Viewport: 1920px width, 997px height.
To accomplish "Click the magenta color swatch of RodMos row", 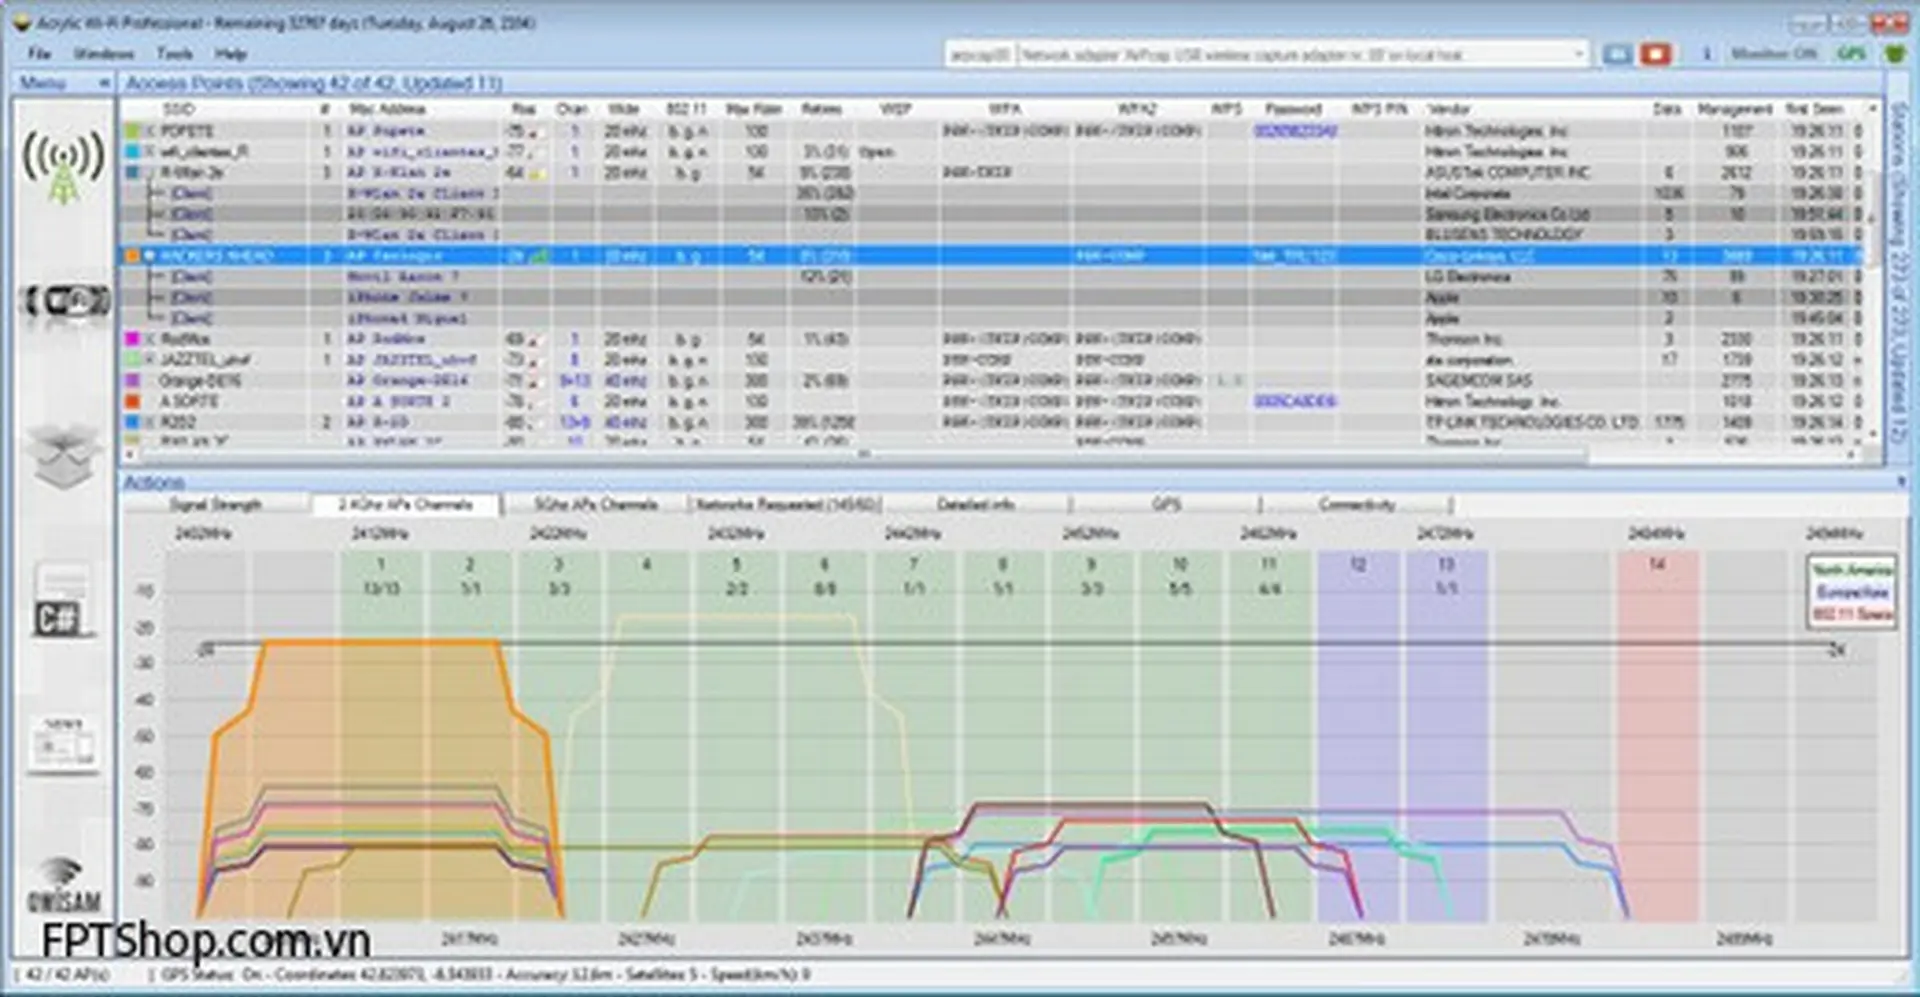I will pos(132,339).
